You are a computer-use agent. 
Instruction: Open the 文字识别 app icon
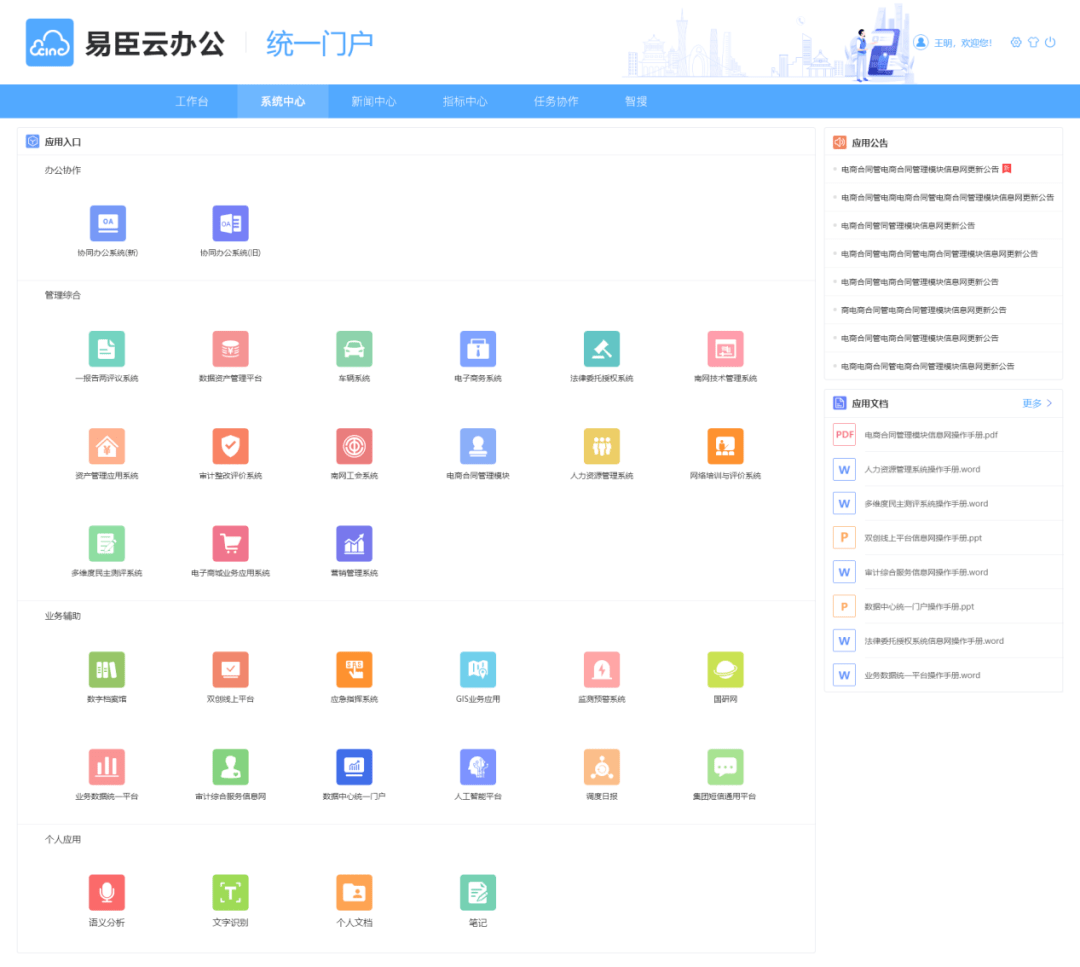coord(230,893)
